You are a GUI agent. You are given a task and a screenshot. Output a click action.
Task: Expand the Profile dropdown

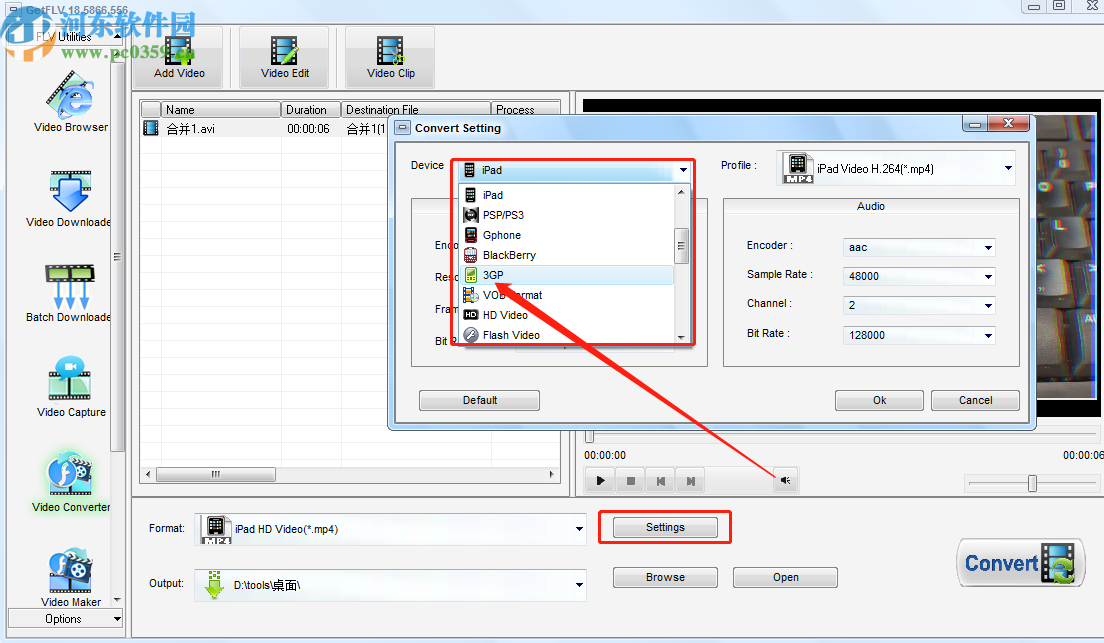pos(1008,168)
